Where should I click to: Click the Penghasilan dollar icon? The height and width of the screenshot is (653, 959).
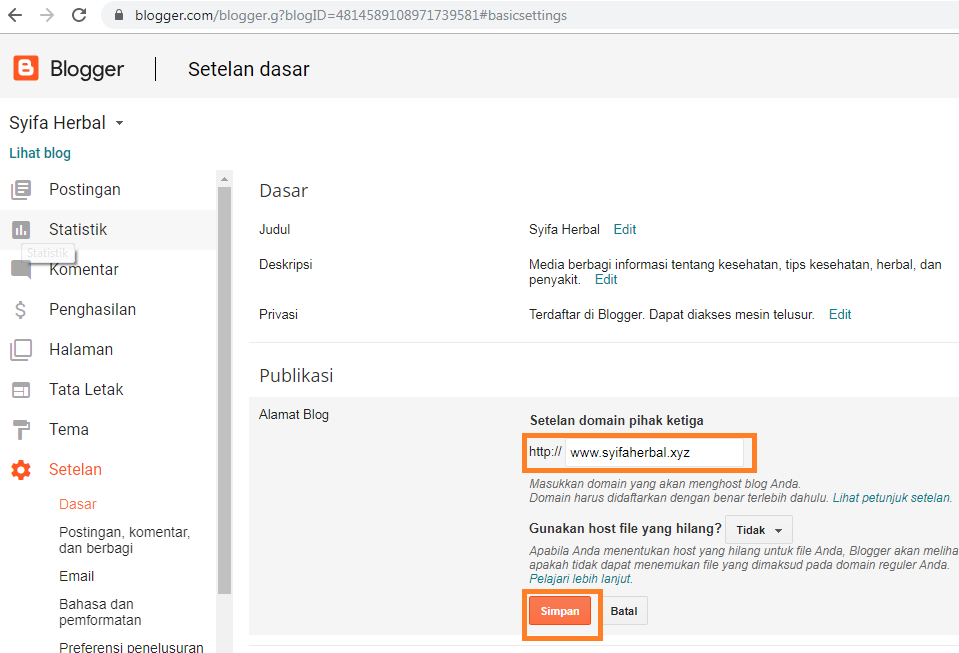tap(21, 310)
